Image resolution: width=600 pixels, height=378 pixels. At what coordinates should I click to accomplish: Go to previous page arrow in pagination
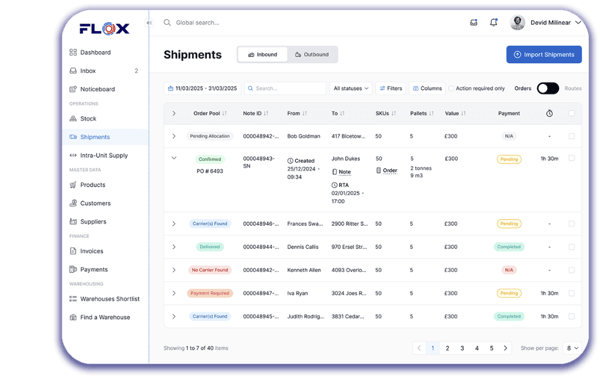419,348
